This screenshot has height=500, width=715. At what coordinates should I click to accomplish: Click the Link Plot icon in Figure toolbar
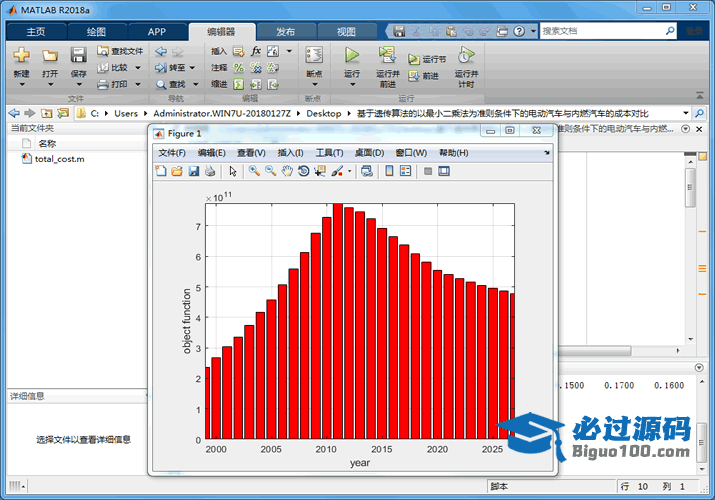[x=366, y=171]
